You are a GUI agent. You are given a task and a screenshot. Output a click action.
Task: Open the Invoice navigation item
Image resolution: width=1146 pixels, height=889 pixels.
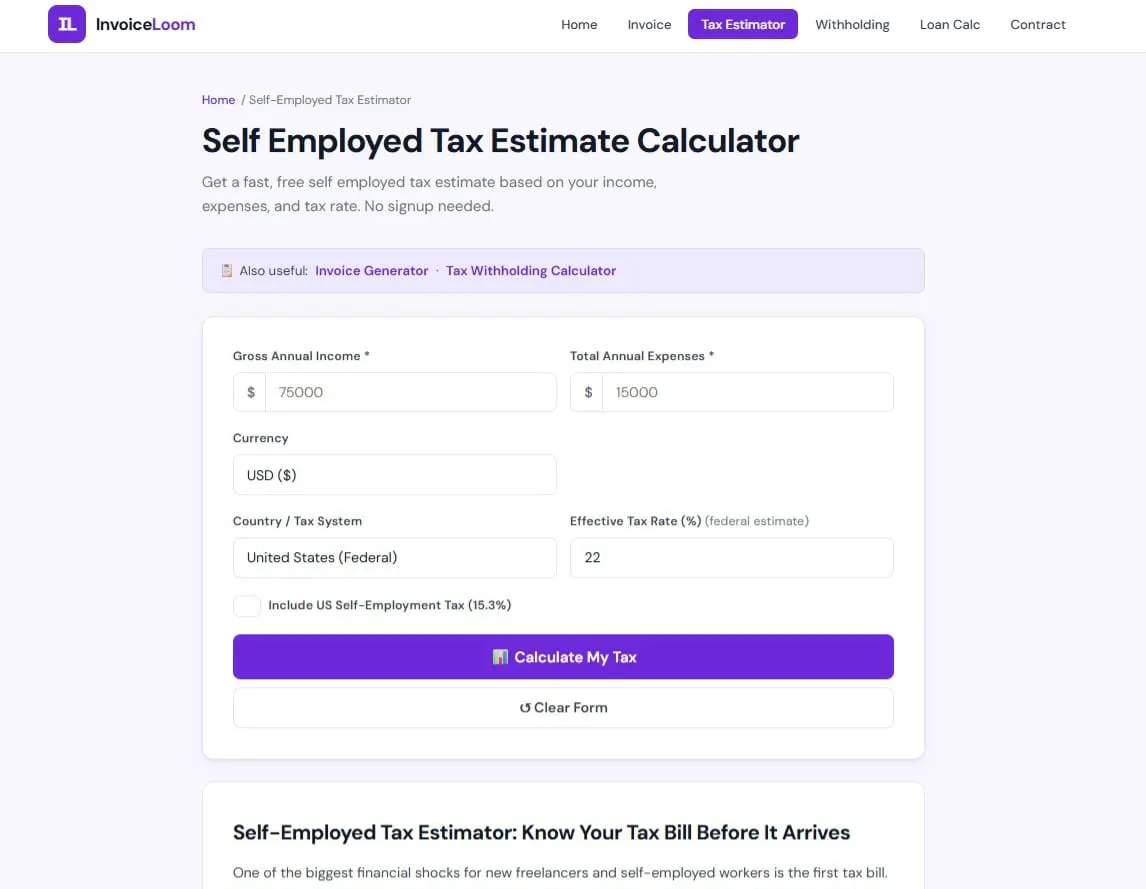coord(649,24)
